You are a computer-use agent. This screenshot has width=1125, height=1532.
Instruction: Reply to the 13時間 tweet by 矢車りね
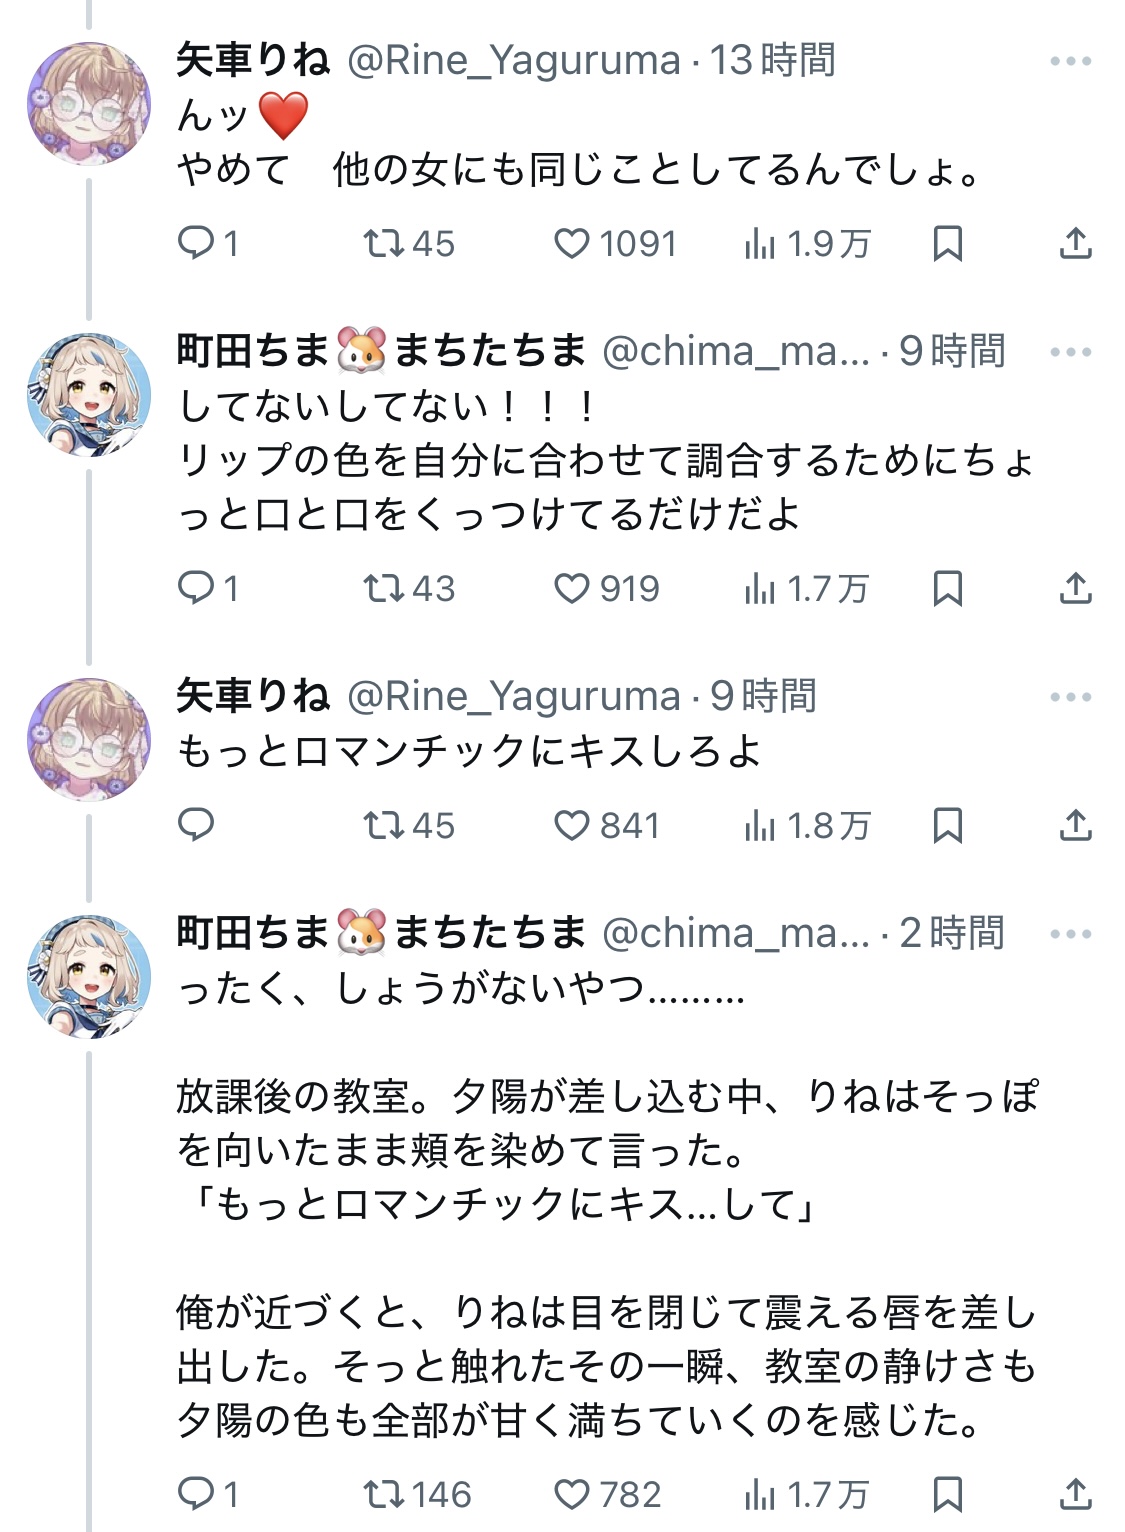point(196,243)
